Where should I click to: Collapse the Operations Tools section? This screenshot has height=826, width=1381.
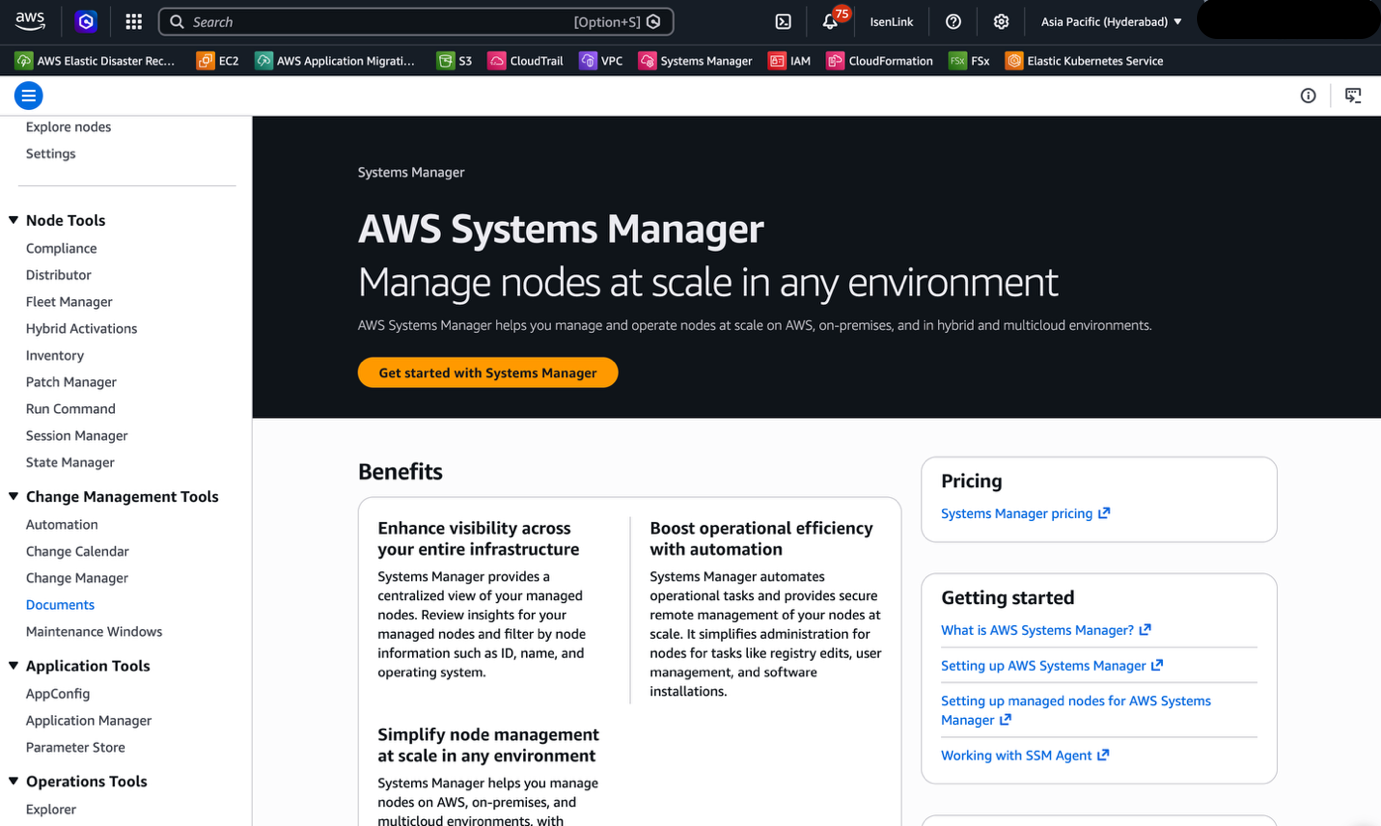tap(13, 781)
